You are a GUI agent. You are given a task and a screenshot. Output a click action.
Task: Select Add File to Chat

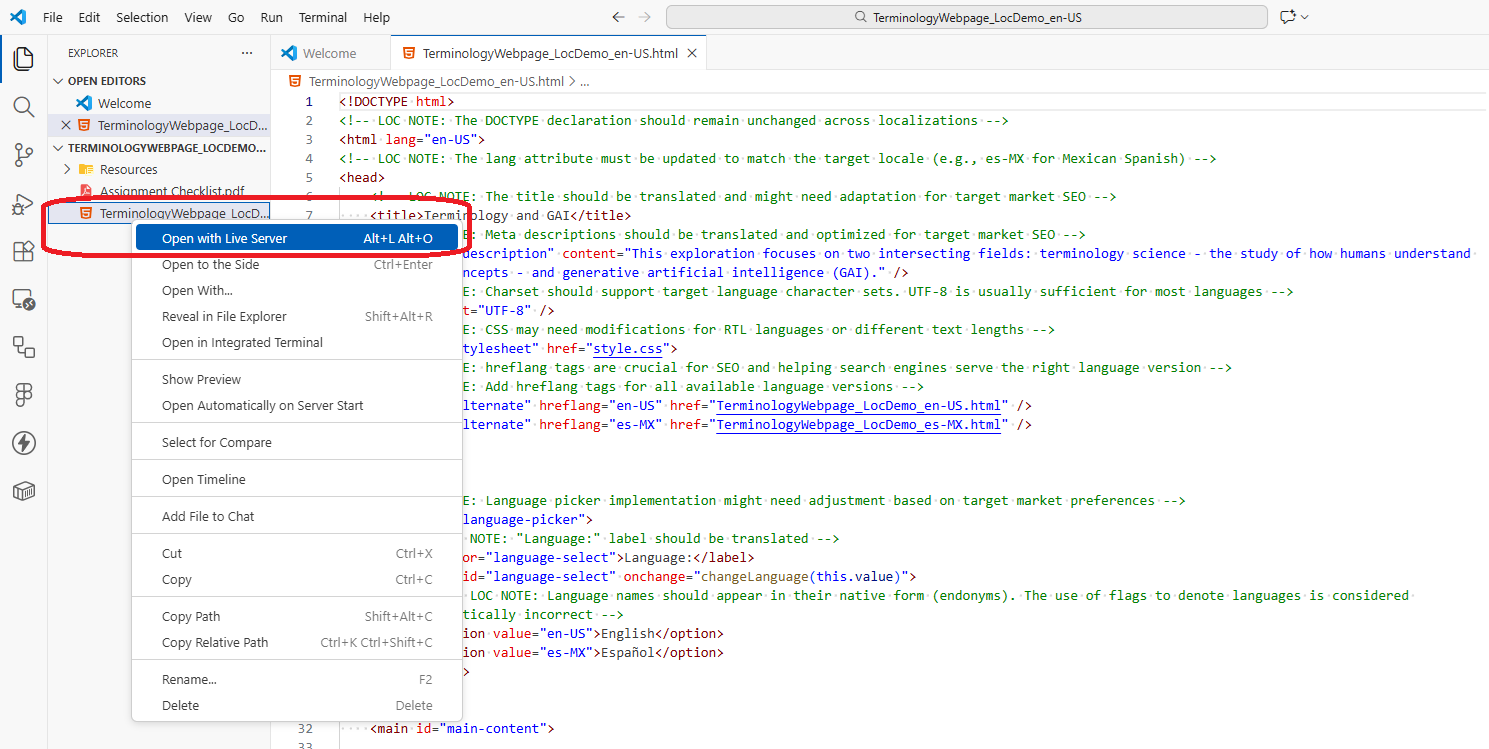click(297, 517)
